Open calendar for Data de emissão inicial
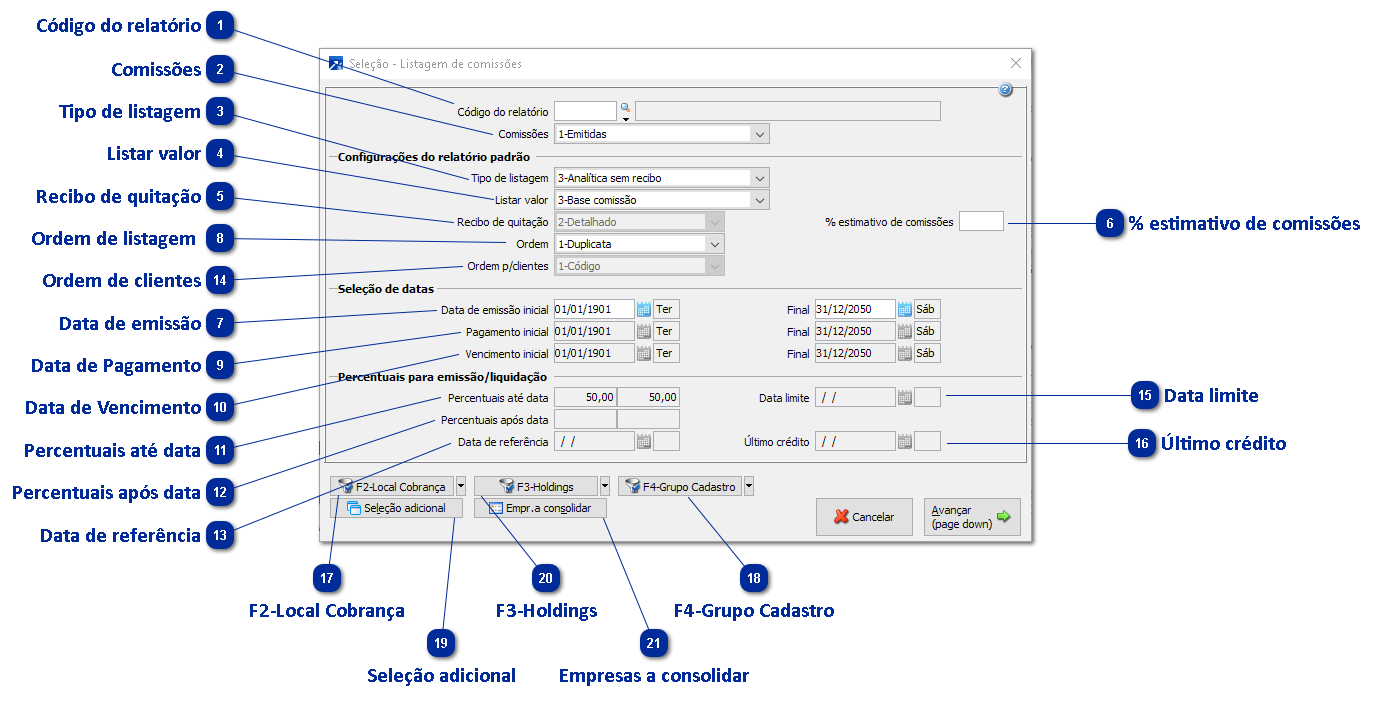 644,309
